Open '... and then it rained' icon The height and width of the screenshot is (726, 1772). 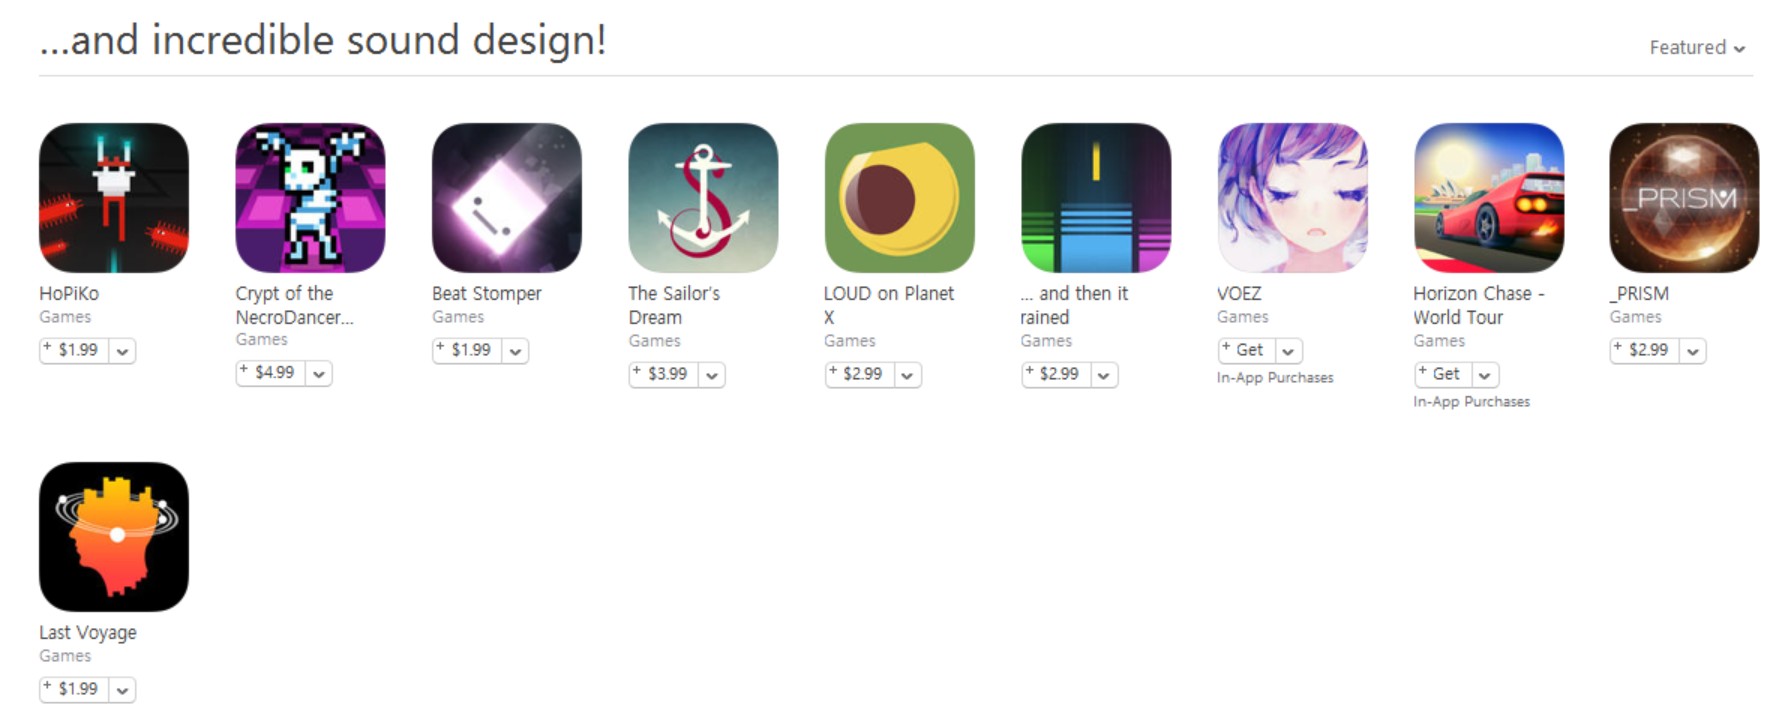tap(1096, 198)
